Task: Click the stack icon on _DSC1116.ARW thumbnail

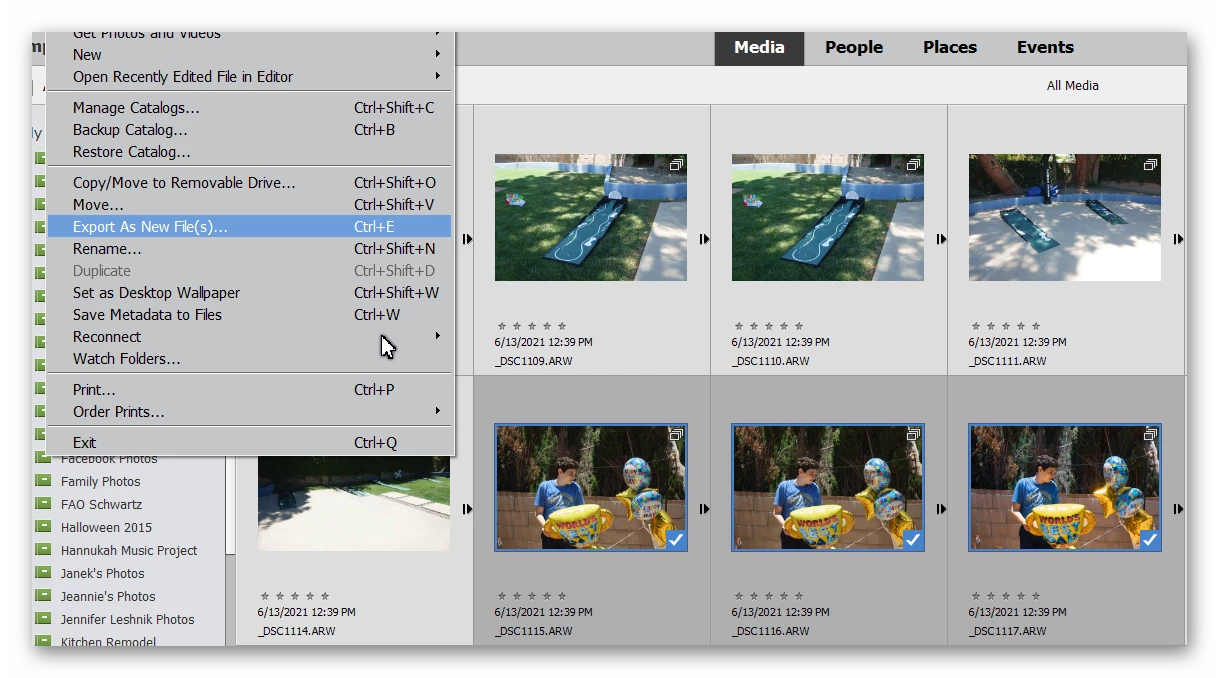Action: coord(914,434)
